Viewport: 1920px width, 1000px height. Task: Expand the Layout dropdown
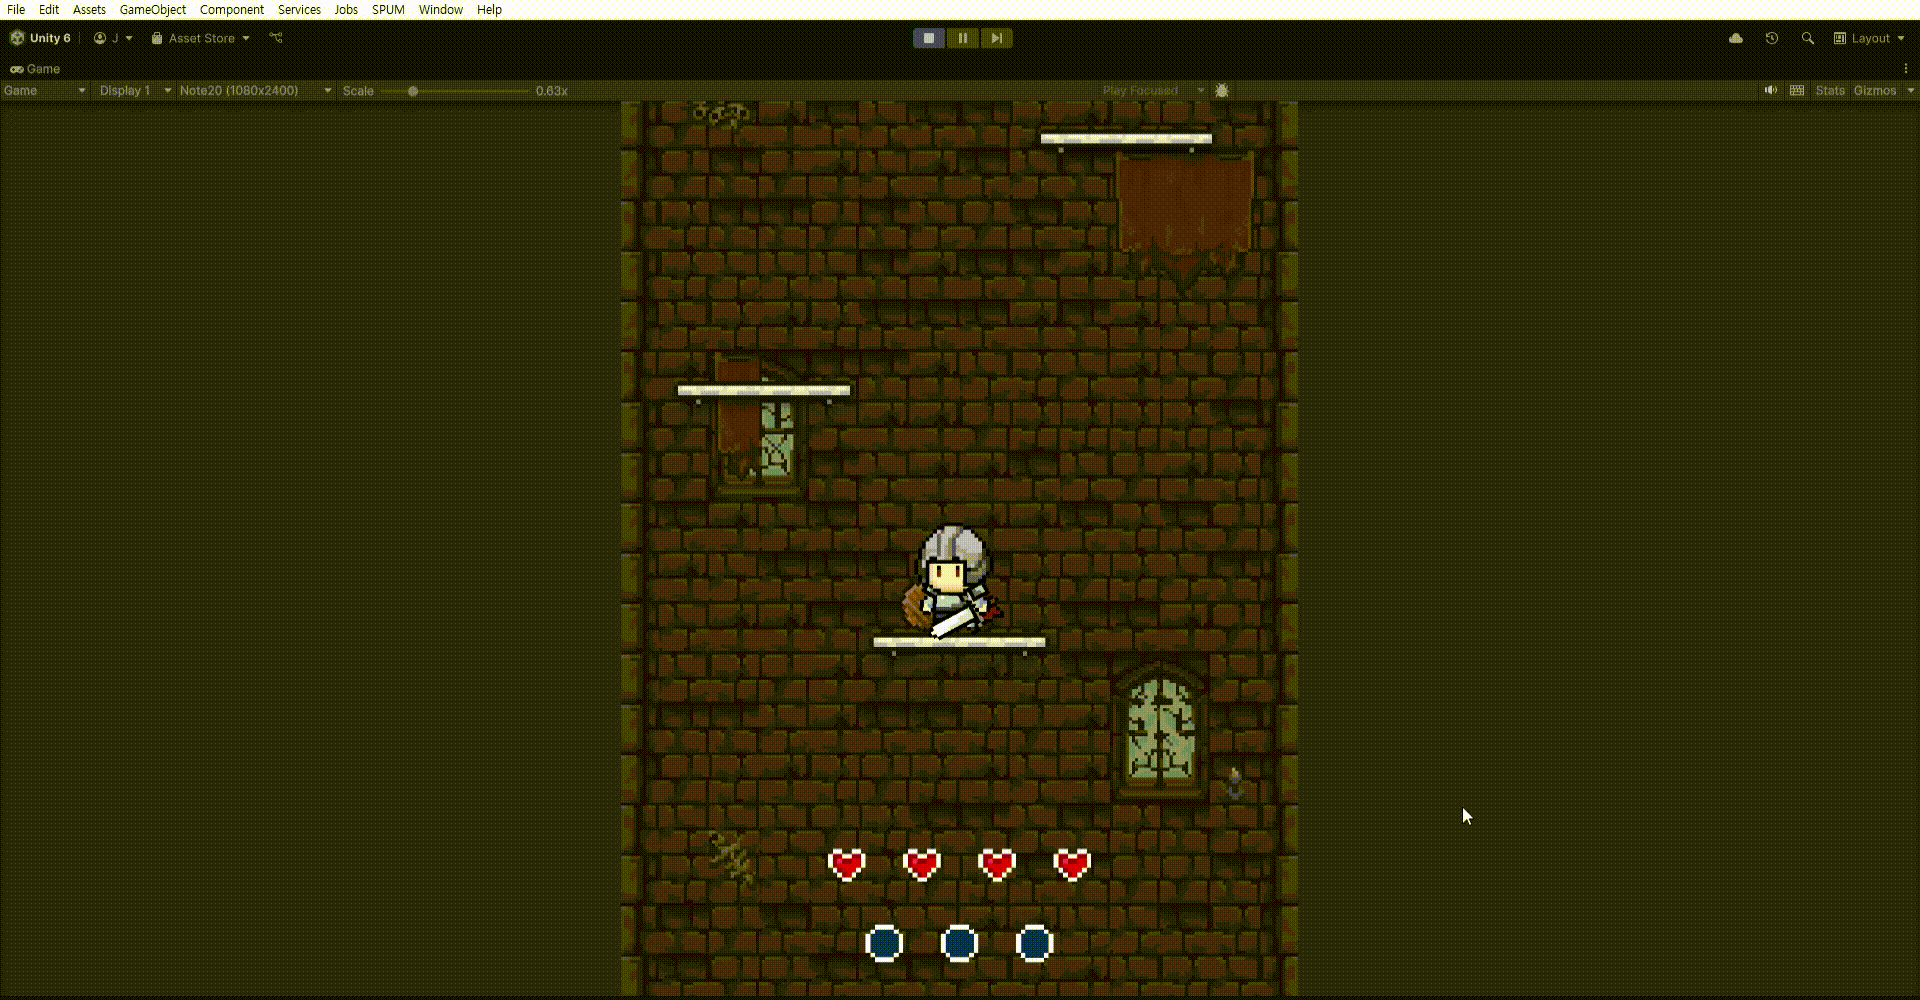pyautogui.click(x=1869, y=38)
